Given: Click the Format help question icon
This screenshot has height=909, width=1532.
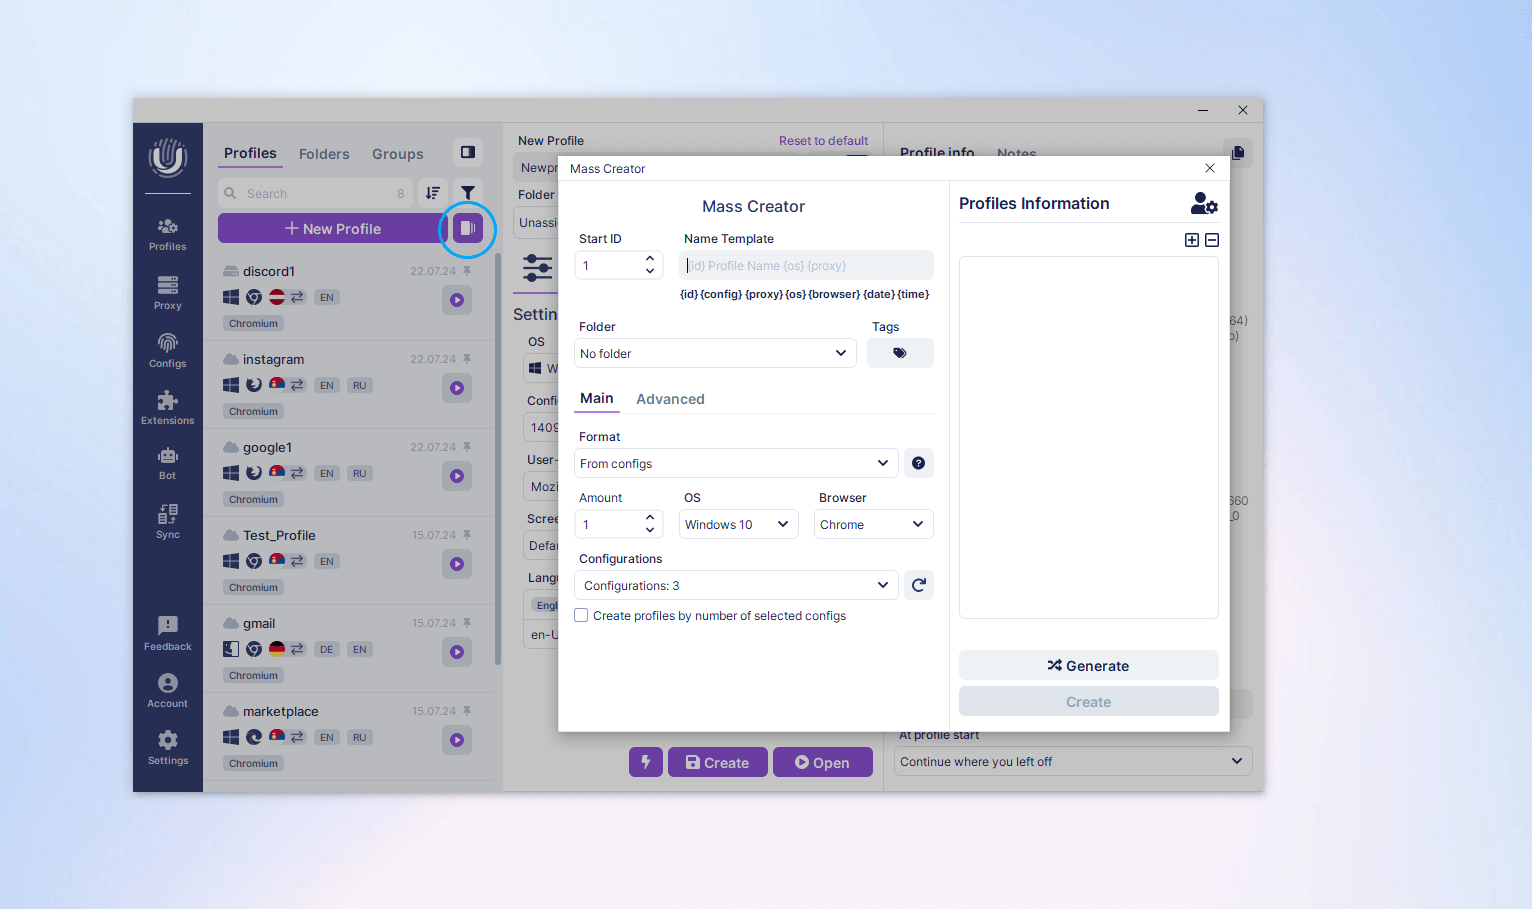Looking at the screenshot, I should (918, 463).
